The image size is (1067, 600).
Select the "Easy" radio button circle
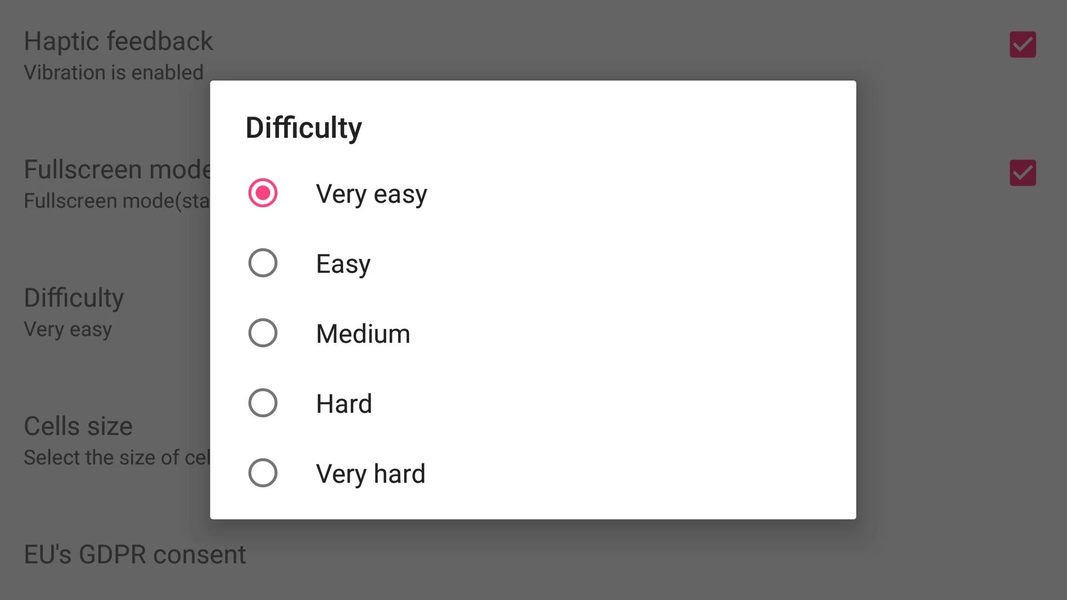pos(263,263)
